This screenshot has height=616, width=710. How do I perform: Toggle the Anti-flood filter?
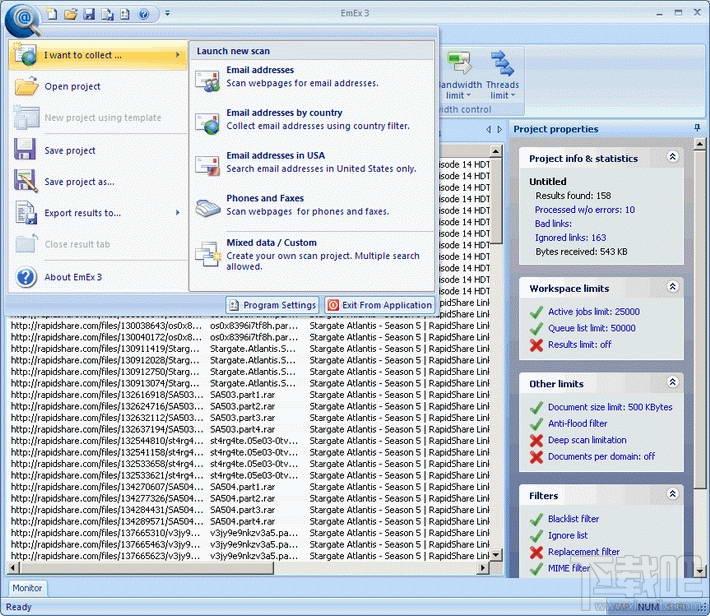[577, 424]
